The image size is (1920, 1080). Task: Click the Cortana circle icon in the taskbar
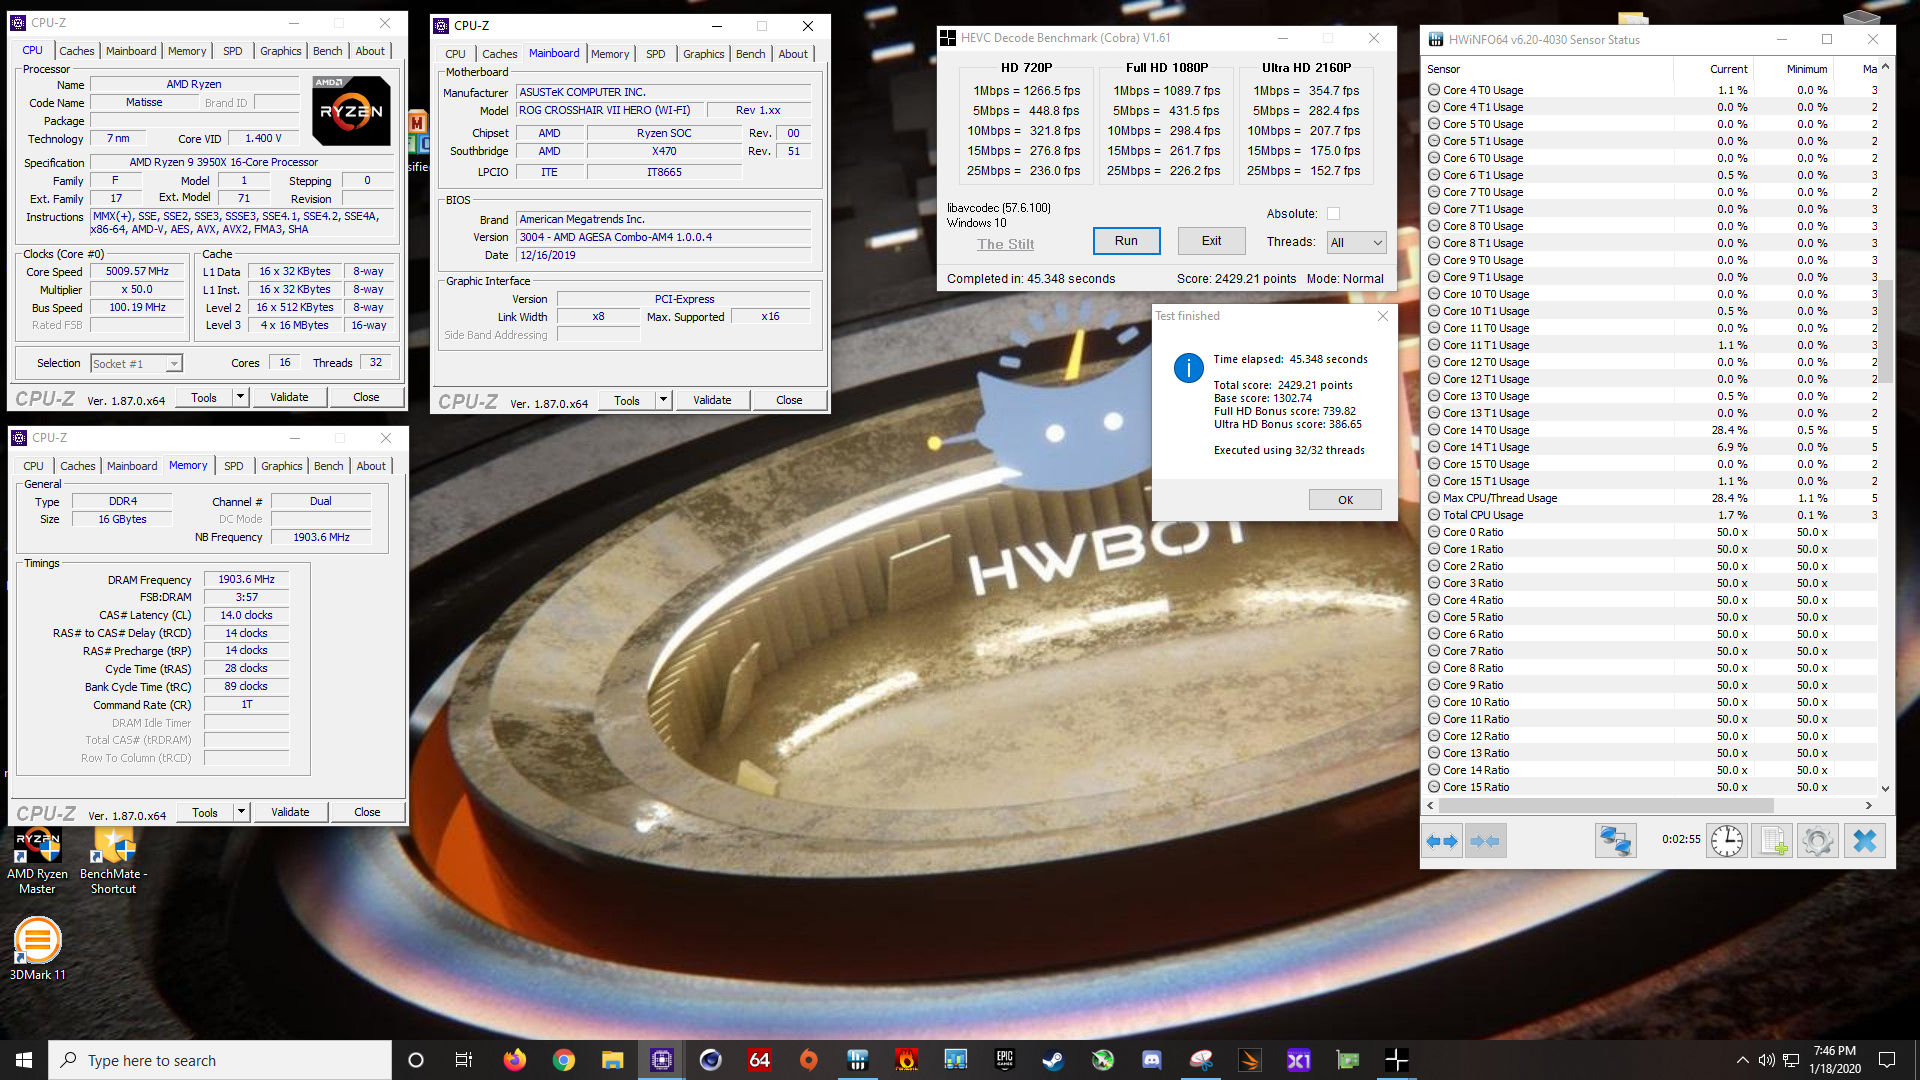[416, 1060]
